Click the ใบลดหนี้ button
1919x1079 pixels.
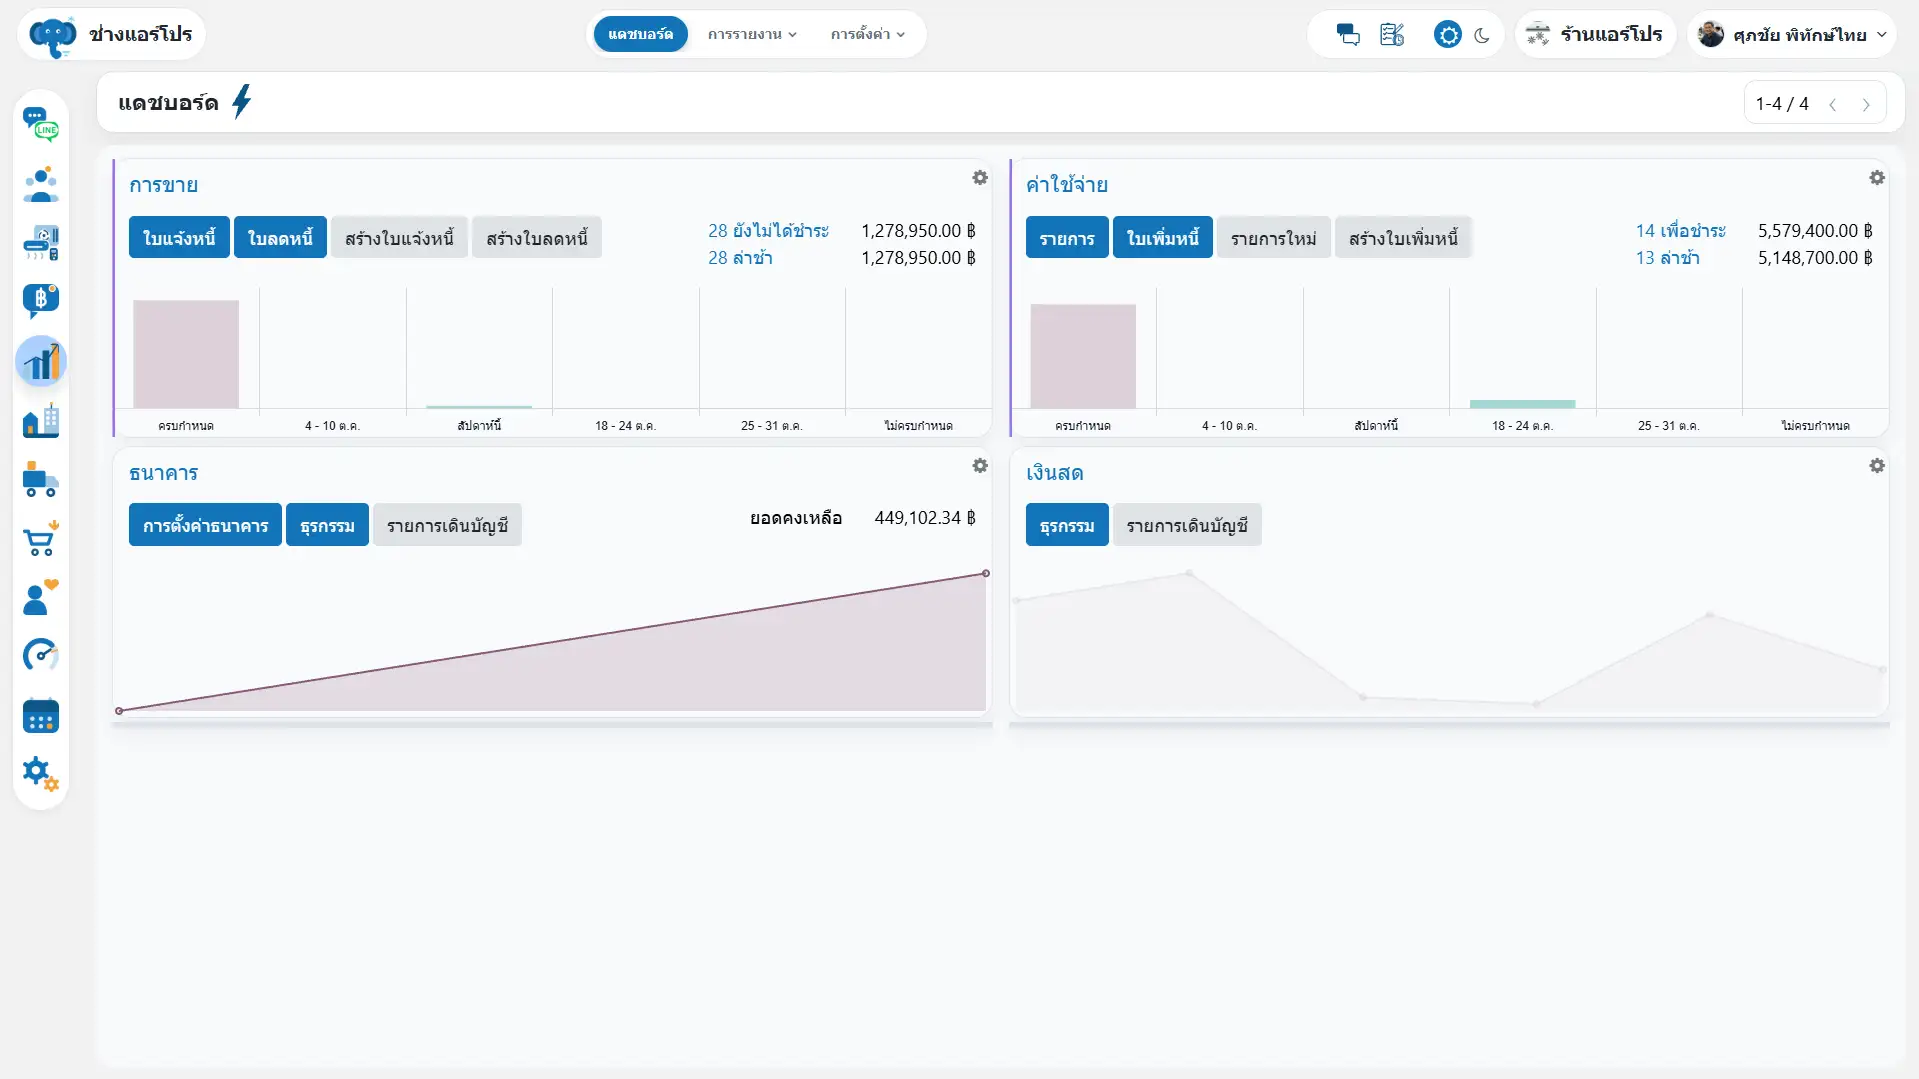click(280, 238)
